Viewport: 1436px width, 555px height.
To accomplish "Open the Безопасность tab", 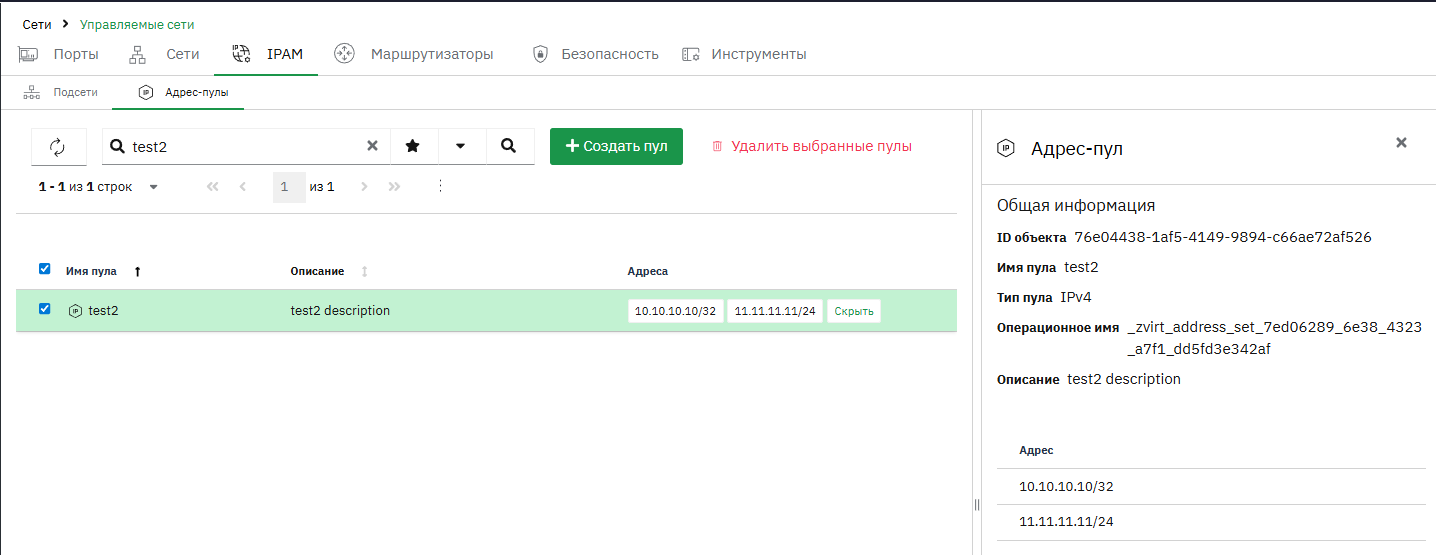I will [x=595, y=54].
